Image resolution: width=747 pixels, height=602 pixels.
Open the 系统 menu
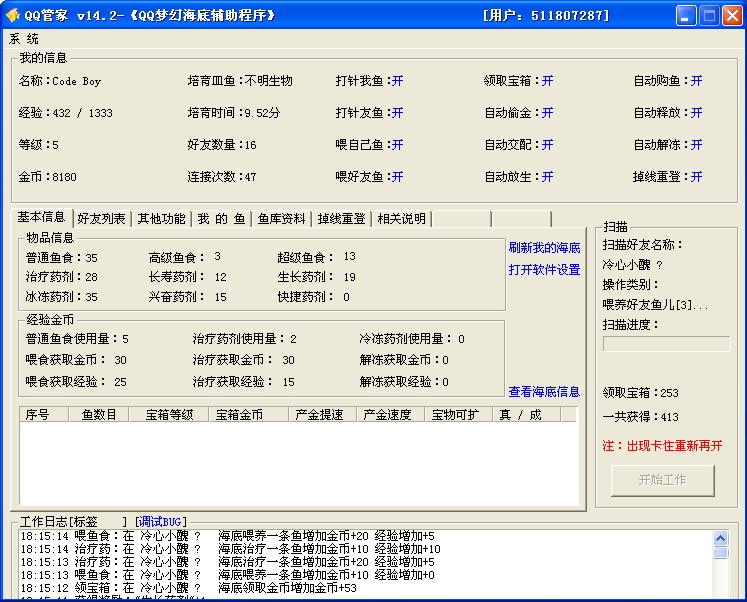[x=24, y=38]
